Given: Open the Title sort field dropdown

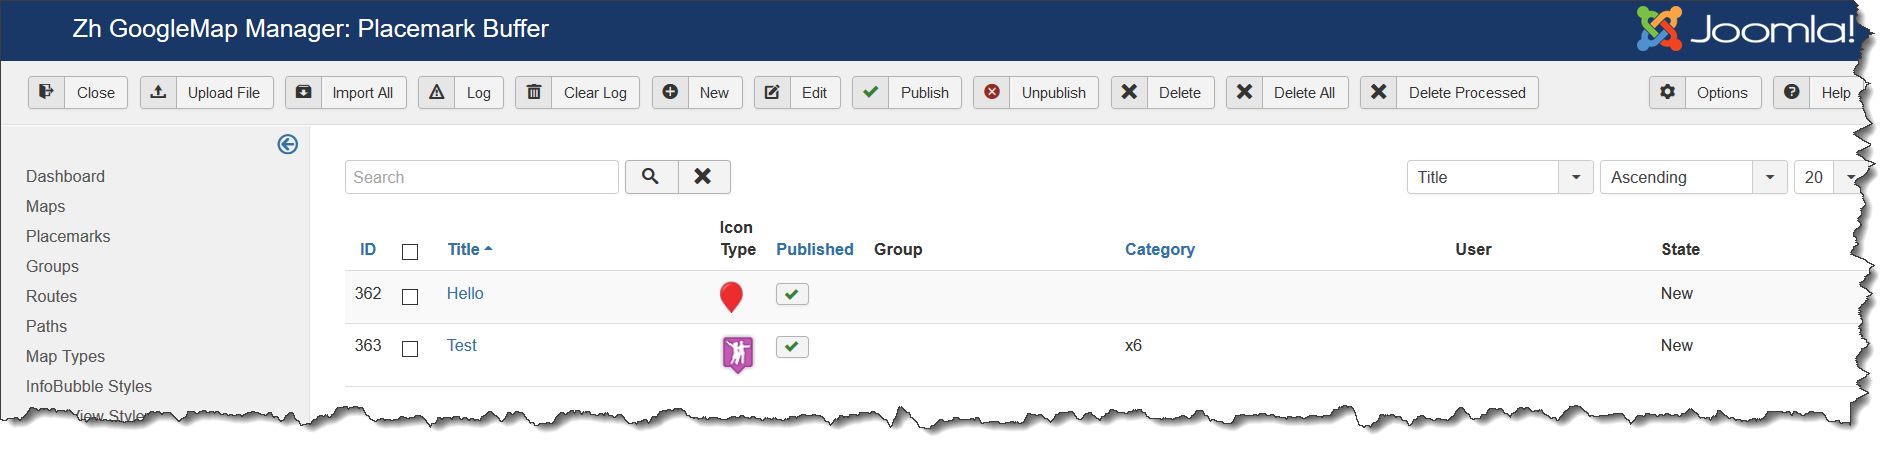Looking at the screenshot, I should click(x=1499, y=177).
